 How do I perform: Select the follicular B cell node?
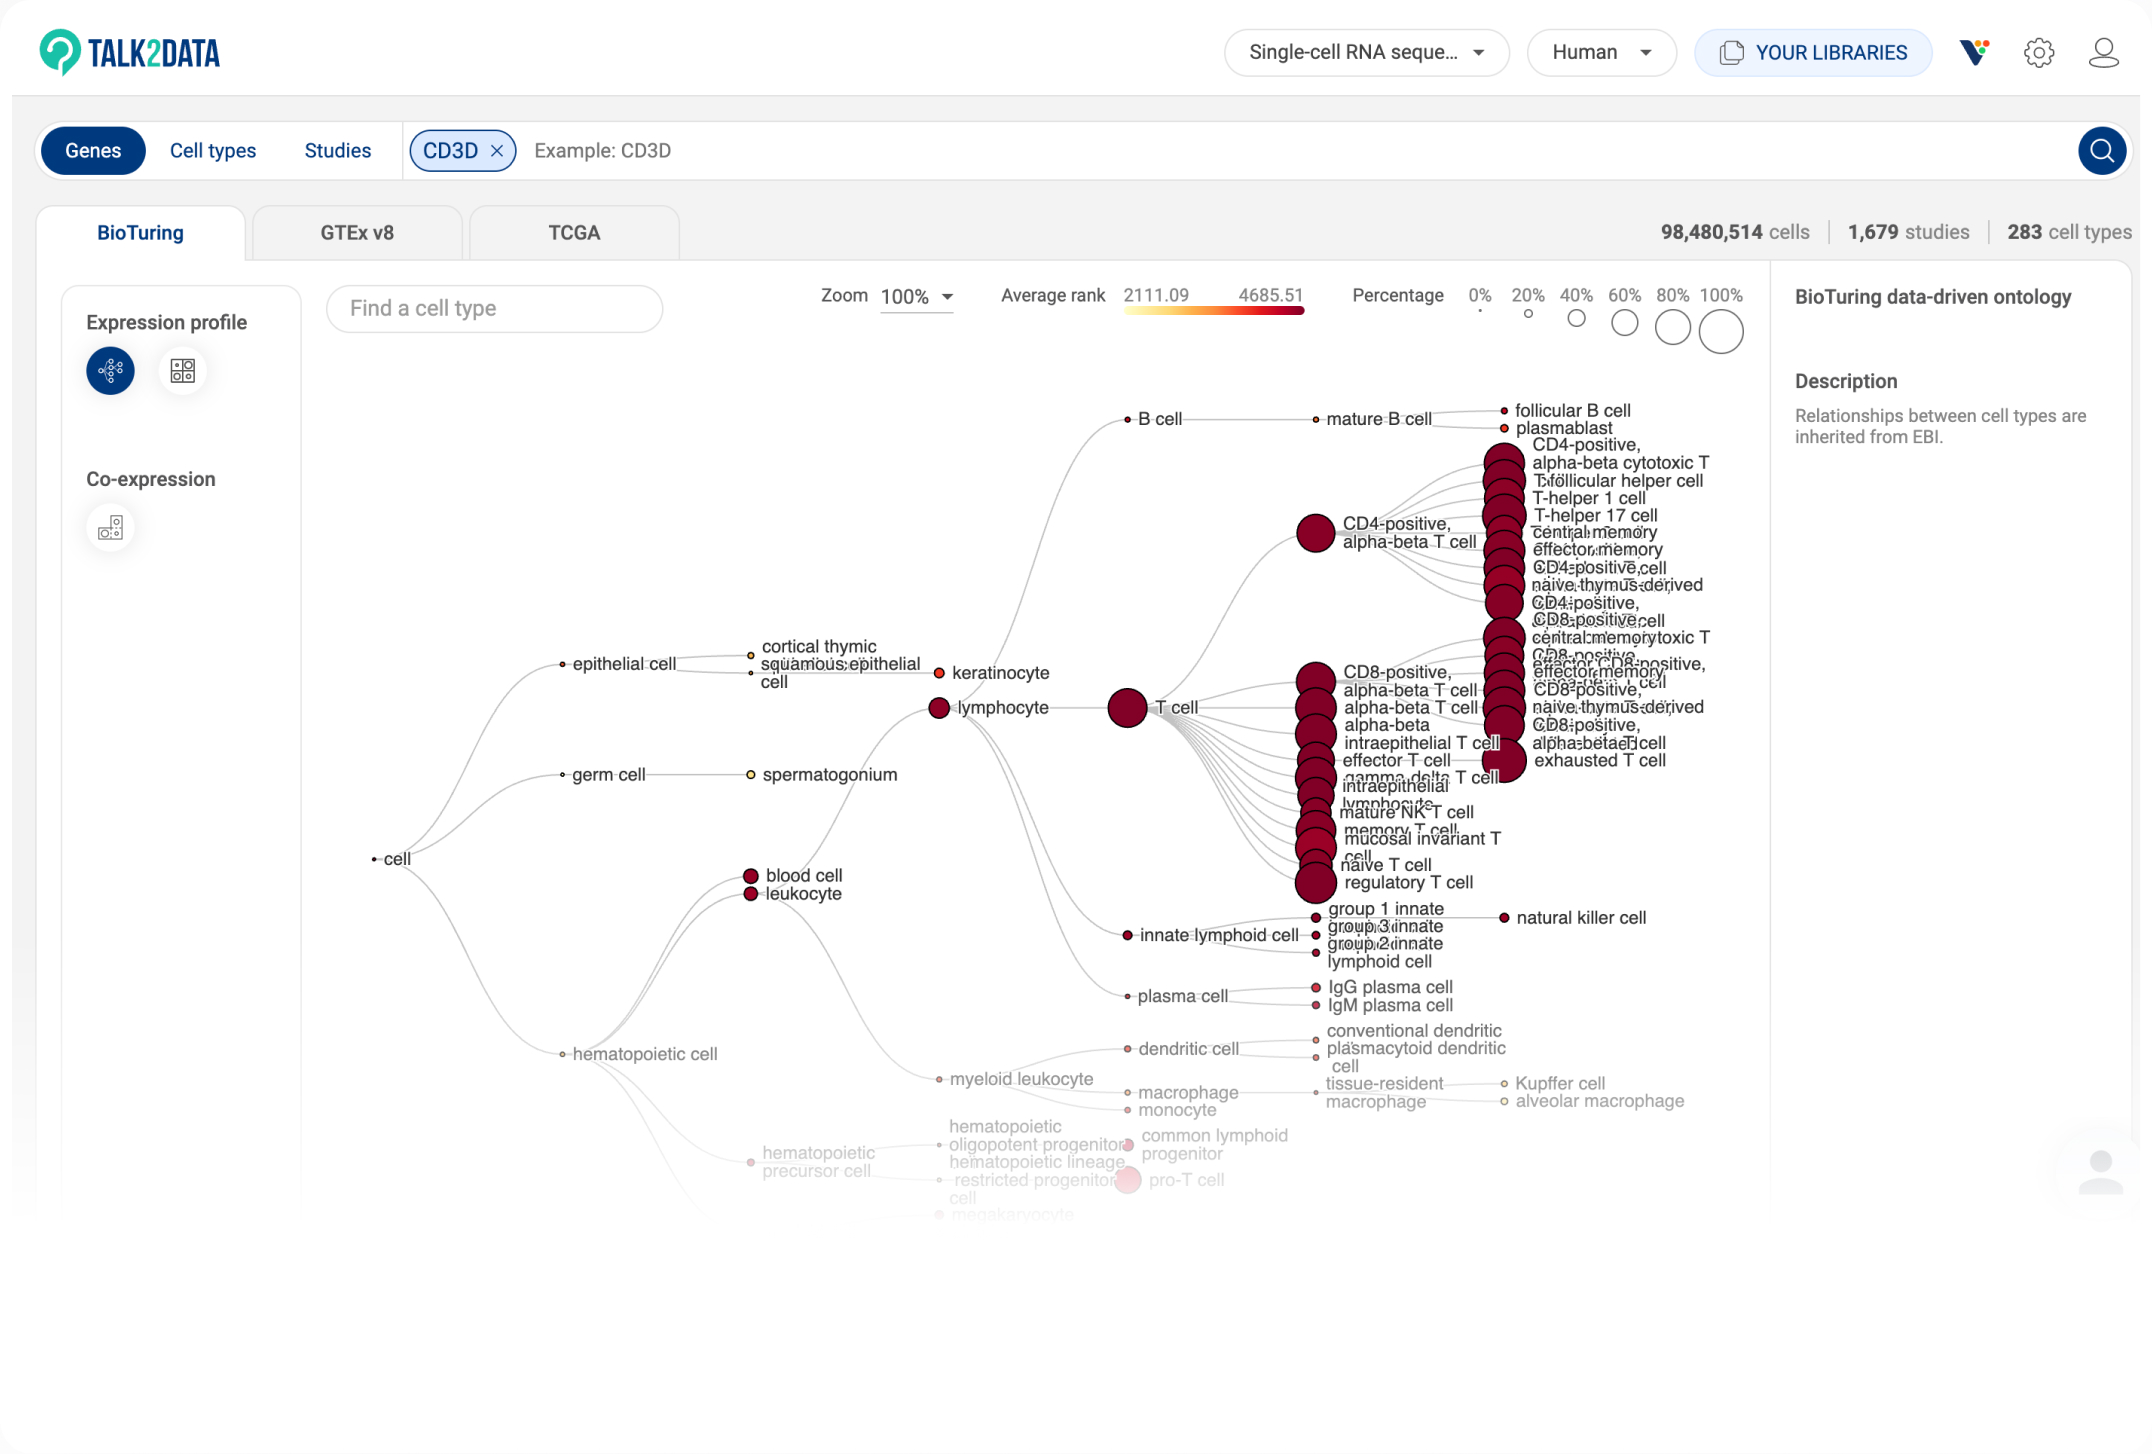(x=1504, y=411)
